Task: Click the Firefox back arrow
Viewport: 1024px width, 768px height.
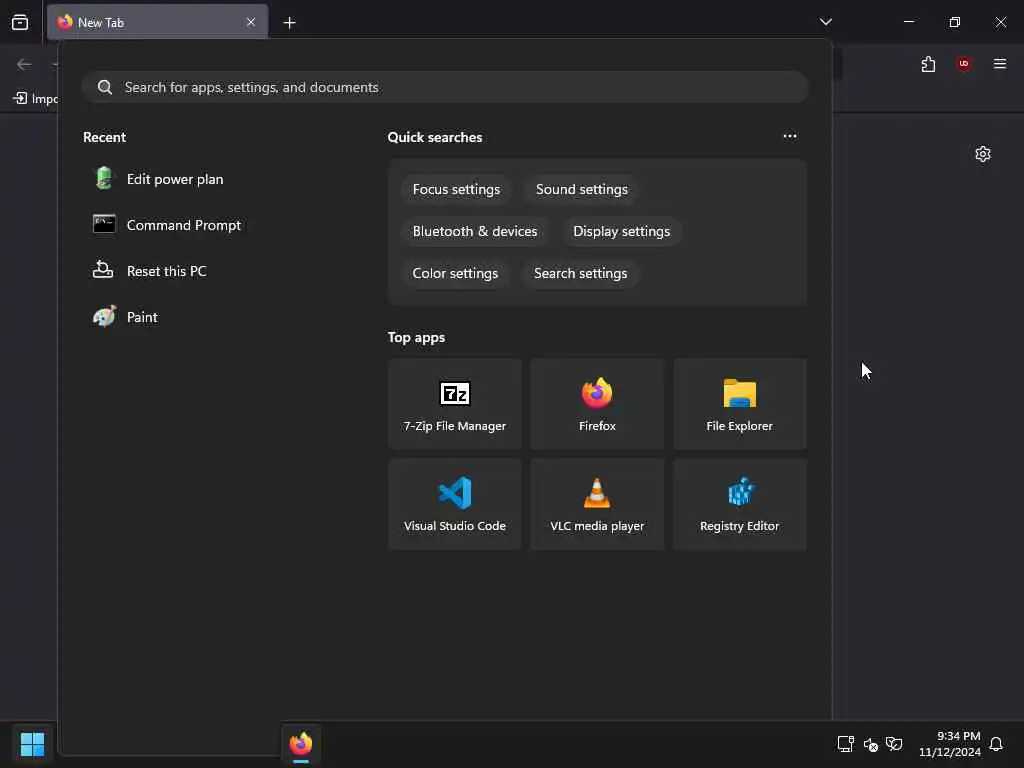Action: [x=24, y=64]
